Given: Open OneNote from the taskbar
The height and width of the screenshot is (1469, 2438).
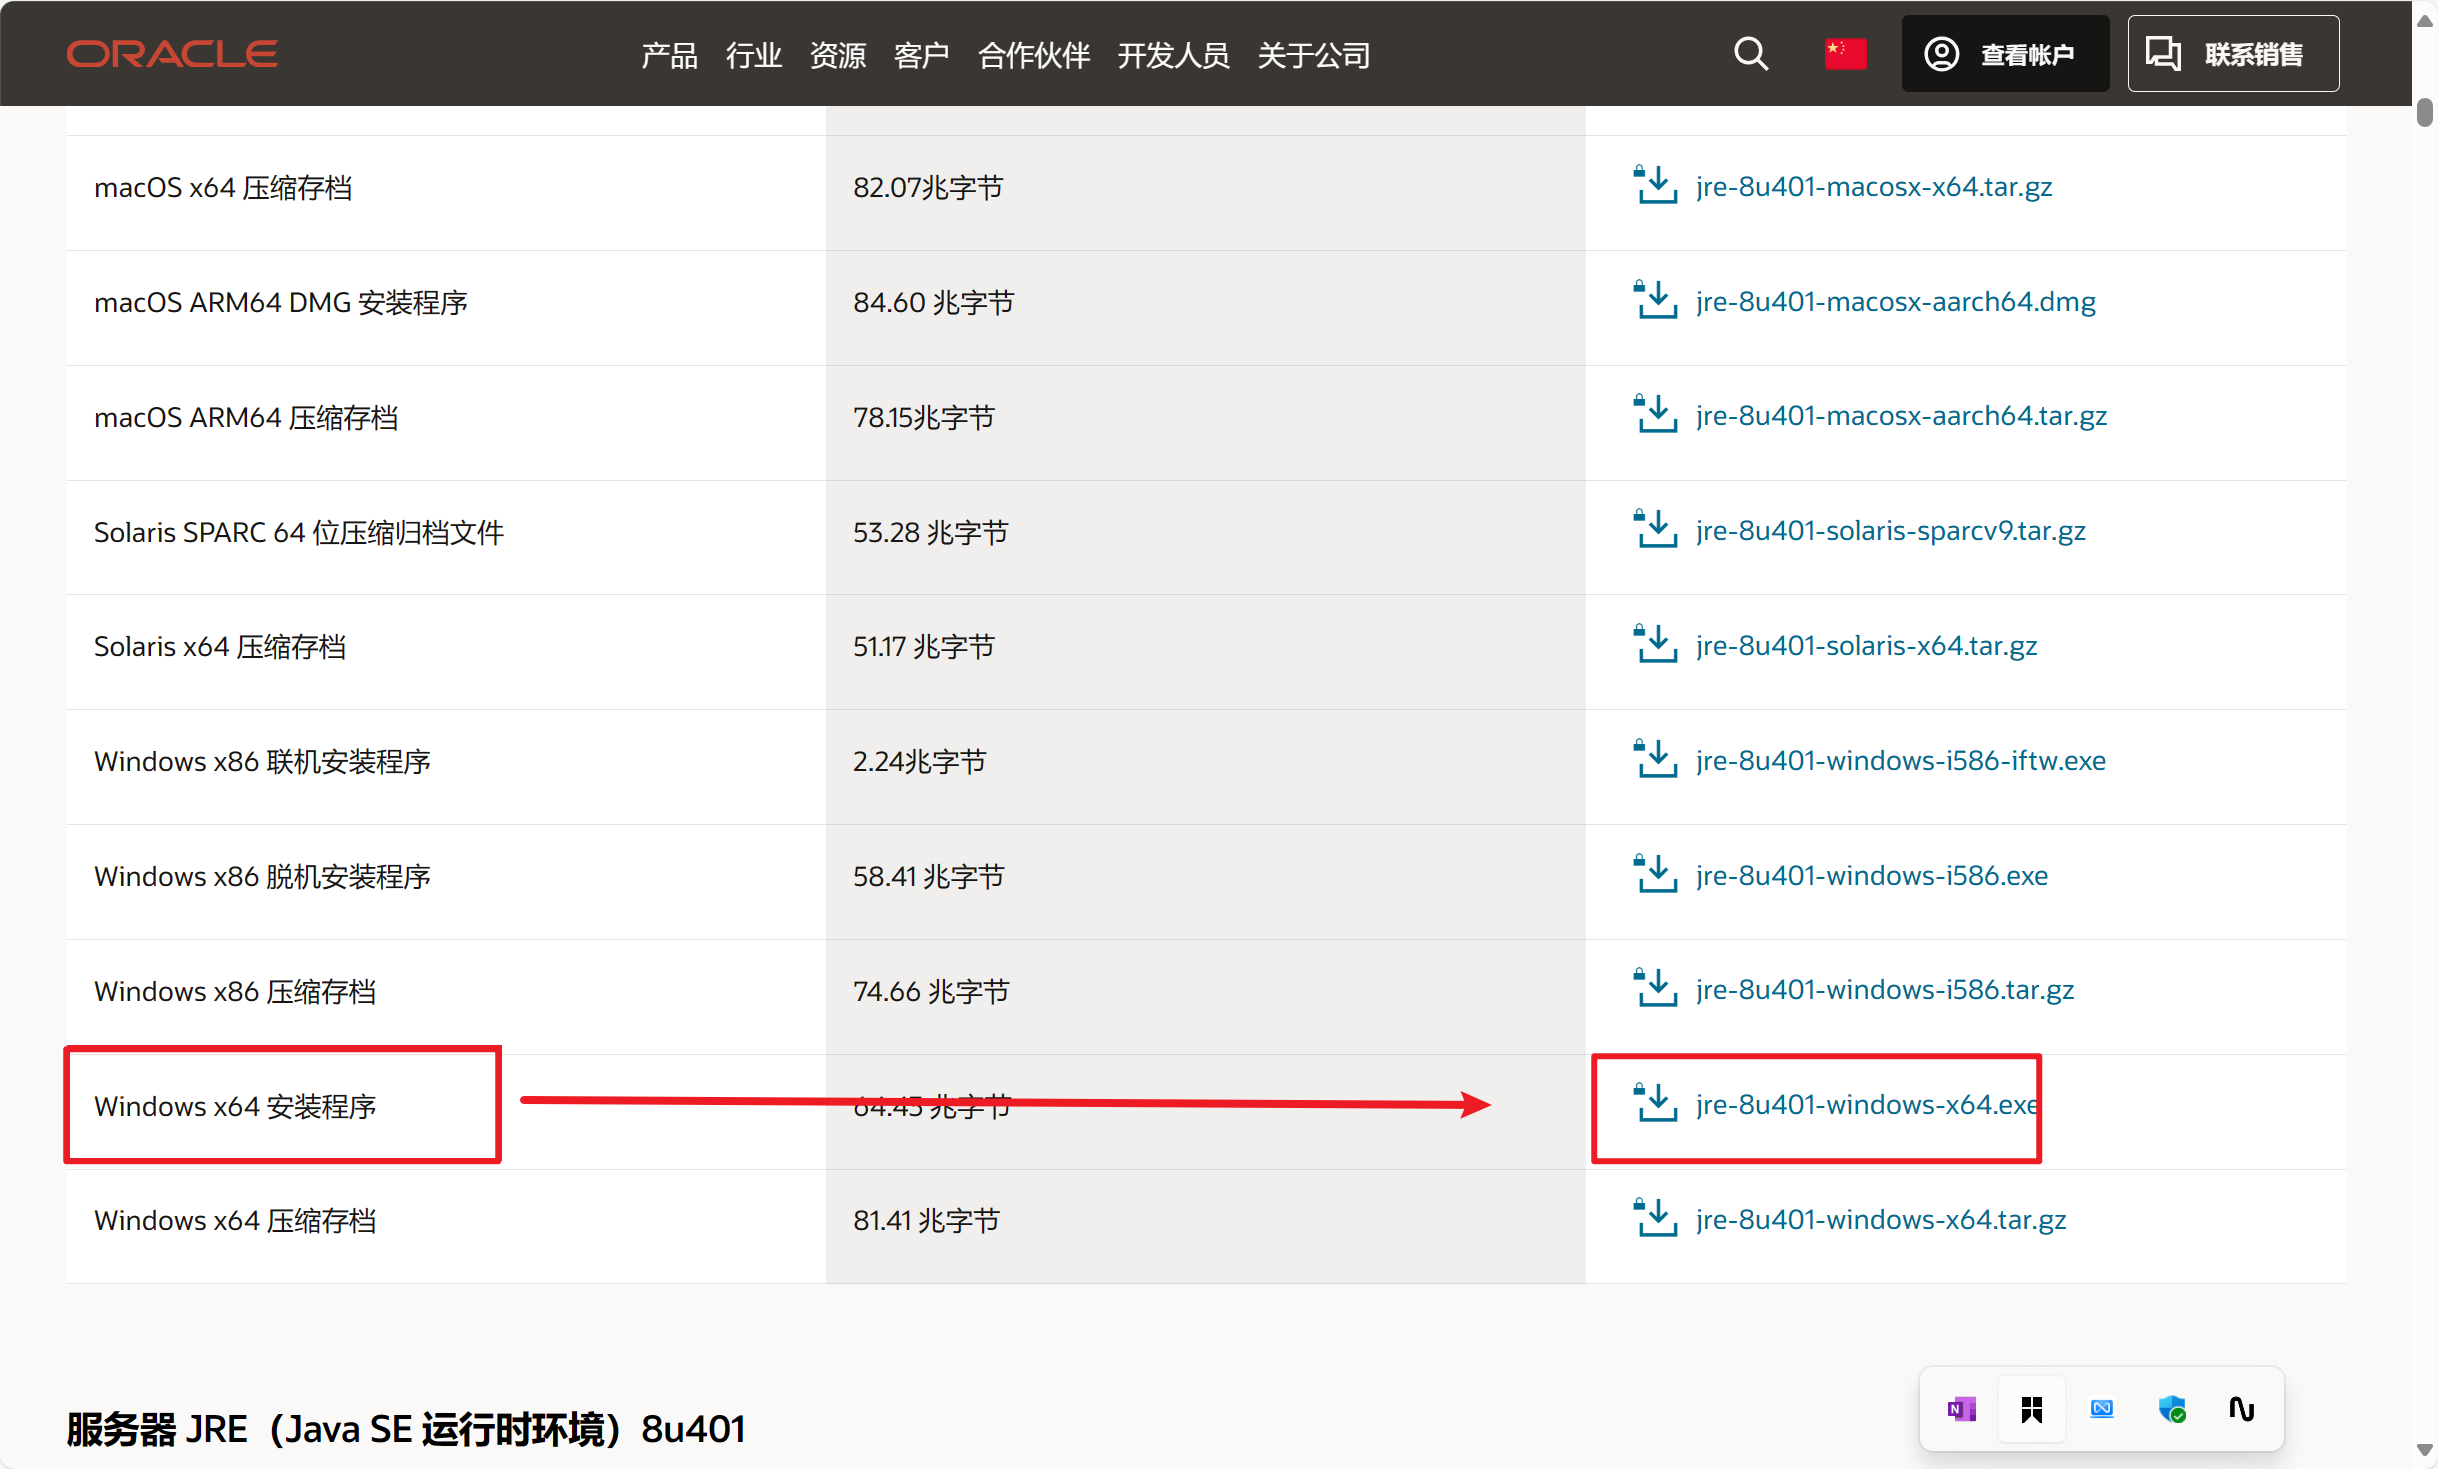Looking at the screenshot, I should pos(1960,1408).
